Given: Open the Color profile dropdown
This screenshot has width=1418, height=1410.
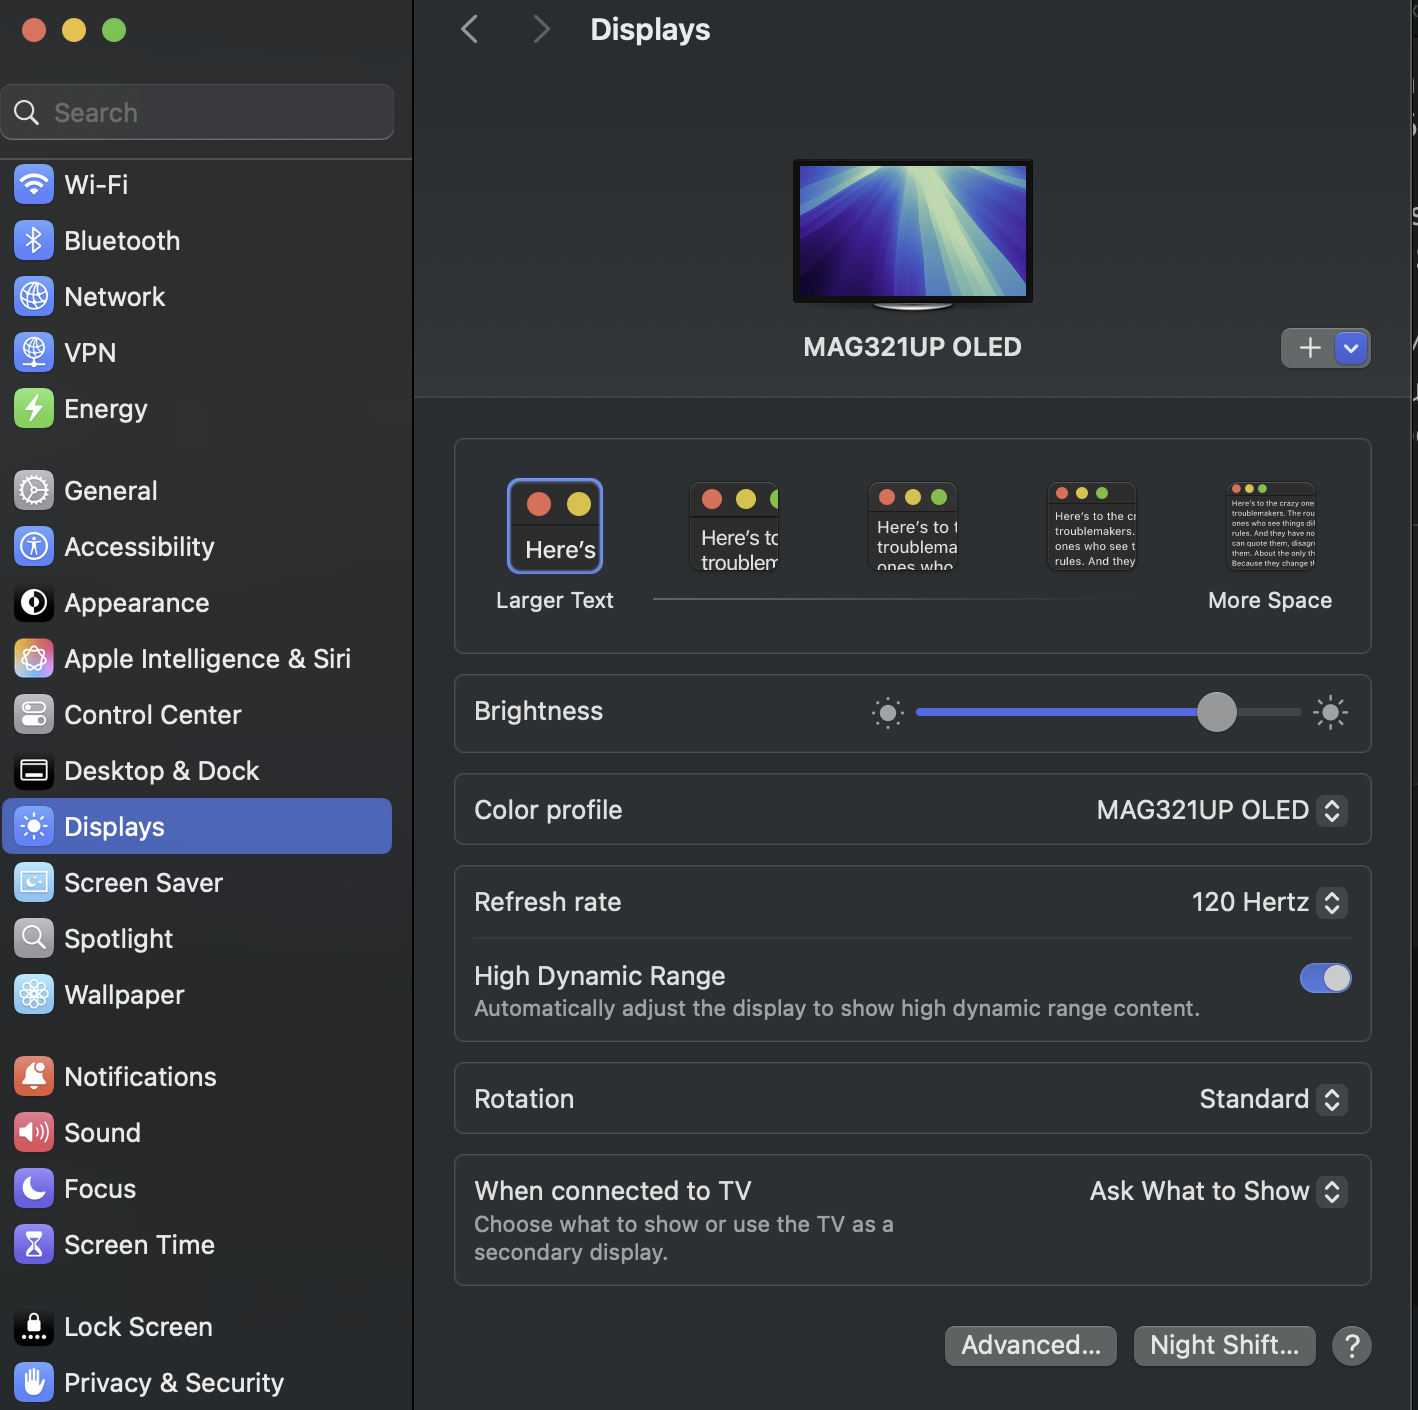Looking at the screenshot, I should pyautogui.click(x=1221, y=810).
